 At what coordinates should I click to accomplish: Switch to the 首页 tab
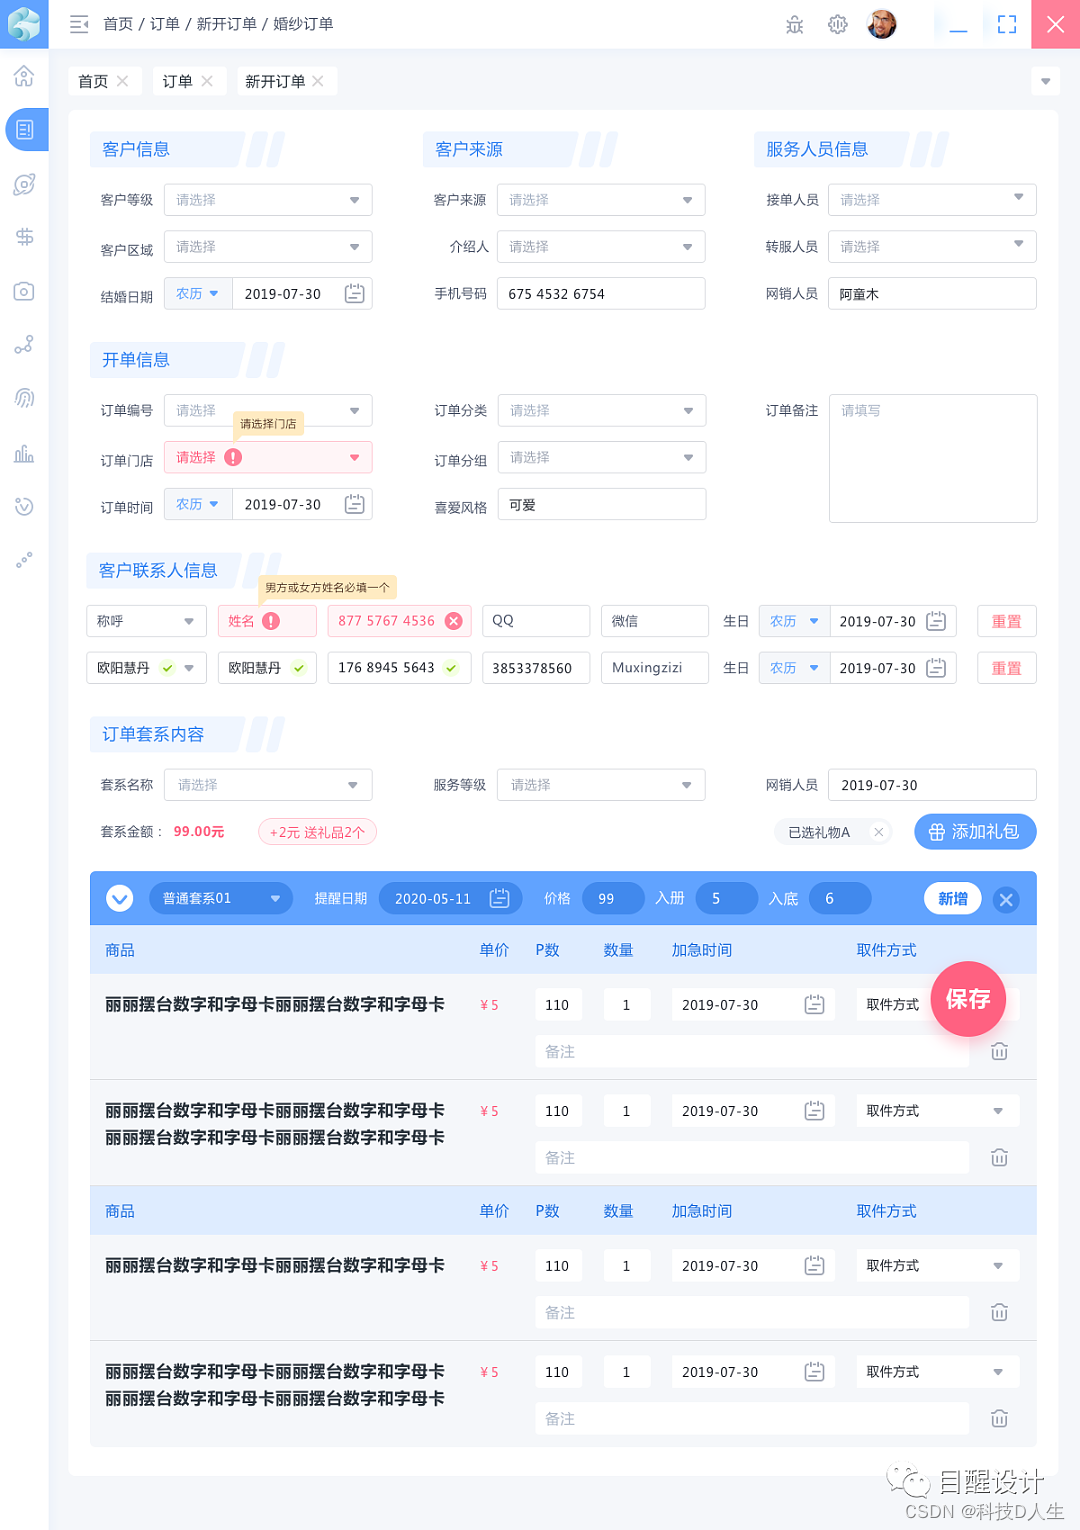pos(93,81)
